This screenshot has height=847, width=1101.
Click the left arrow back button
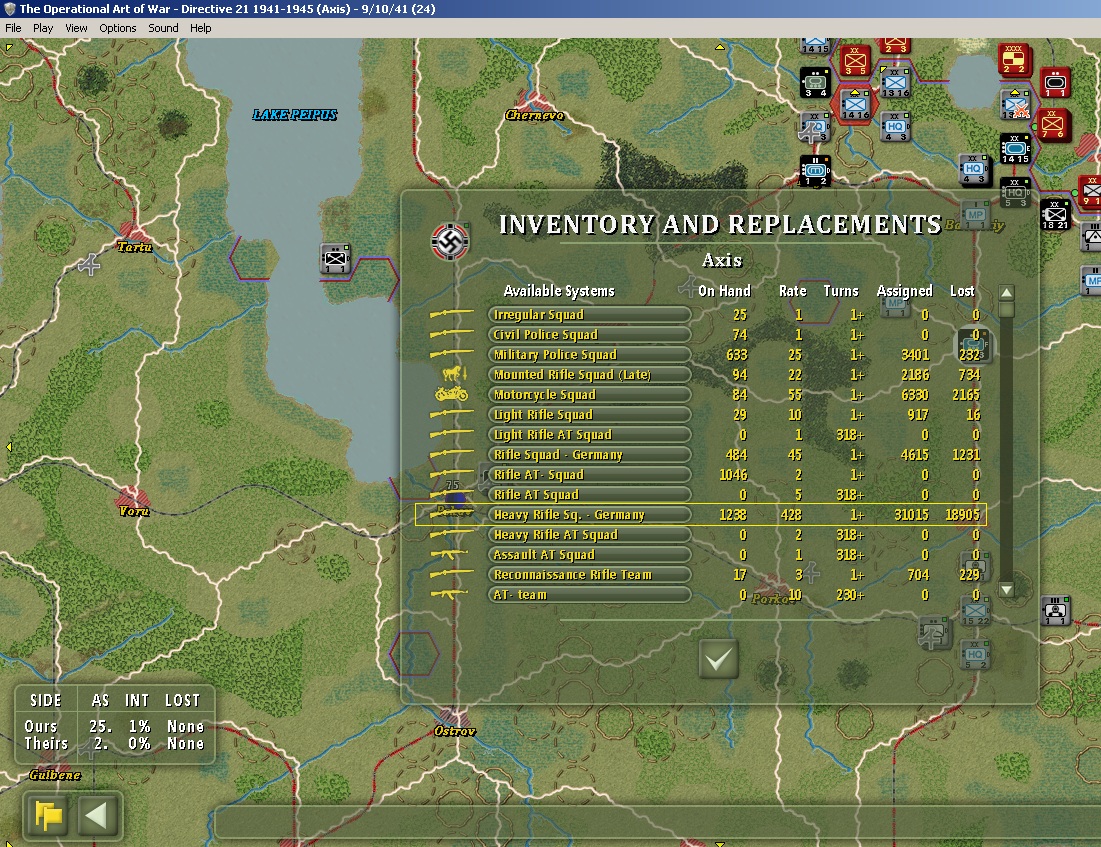pyautogui.click(x=97, y=815)
